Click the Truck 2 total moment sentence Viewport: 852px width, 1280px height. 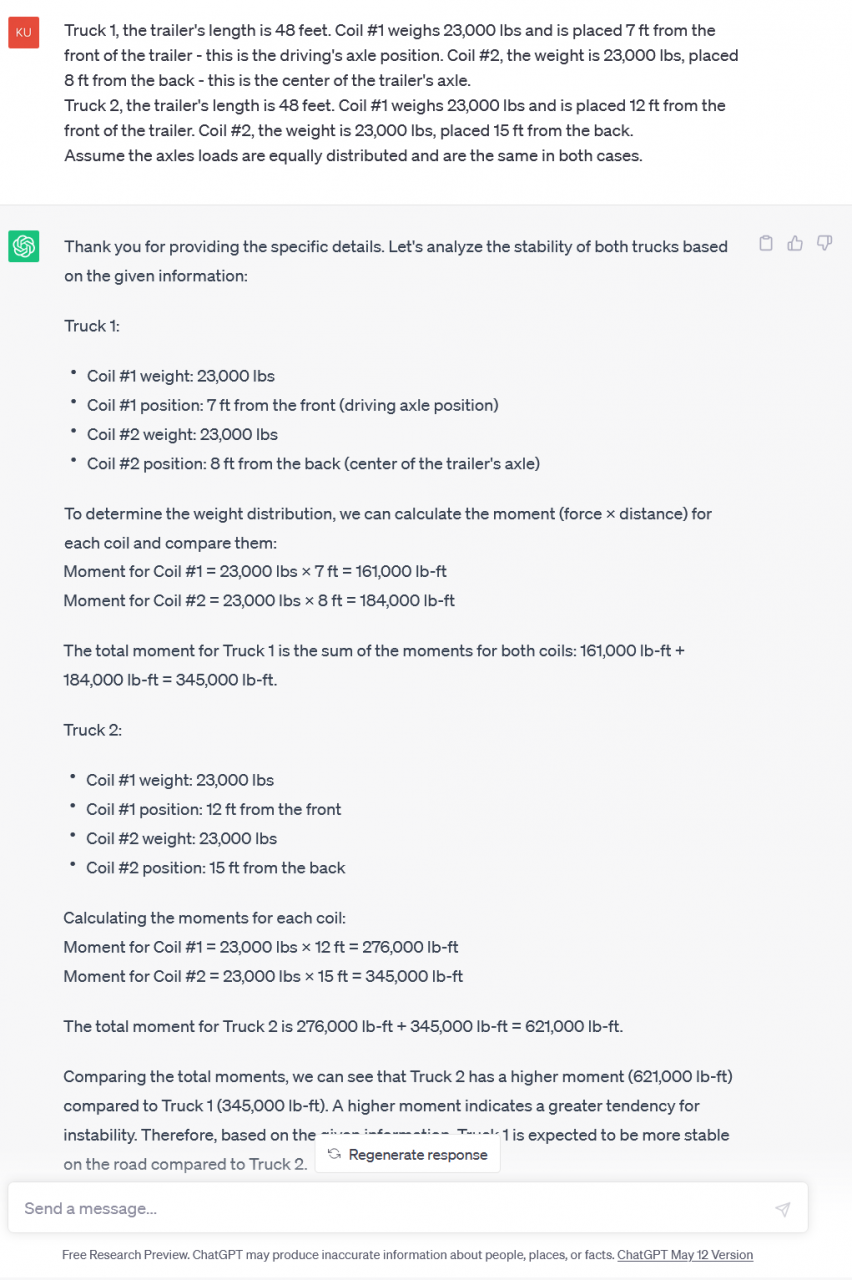(343, 1026)
